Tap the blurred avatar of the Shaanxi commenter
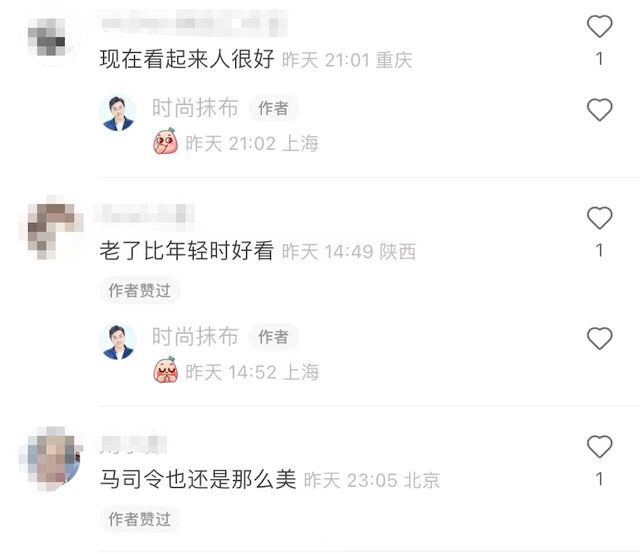 pos(52,229)
